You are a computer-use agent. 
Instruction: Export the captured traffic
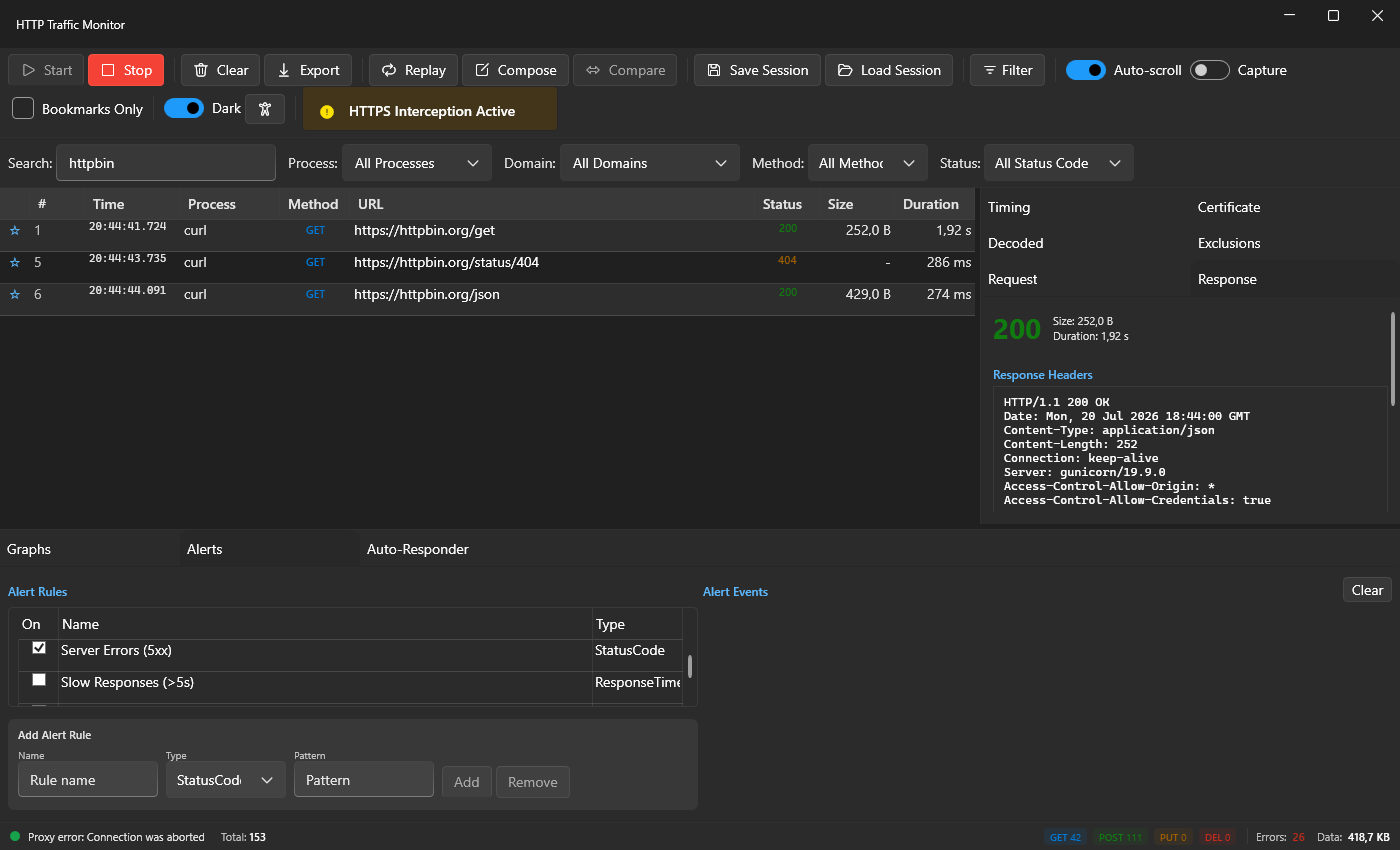pos(308,70)
